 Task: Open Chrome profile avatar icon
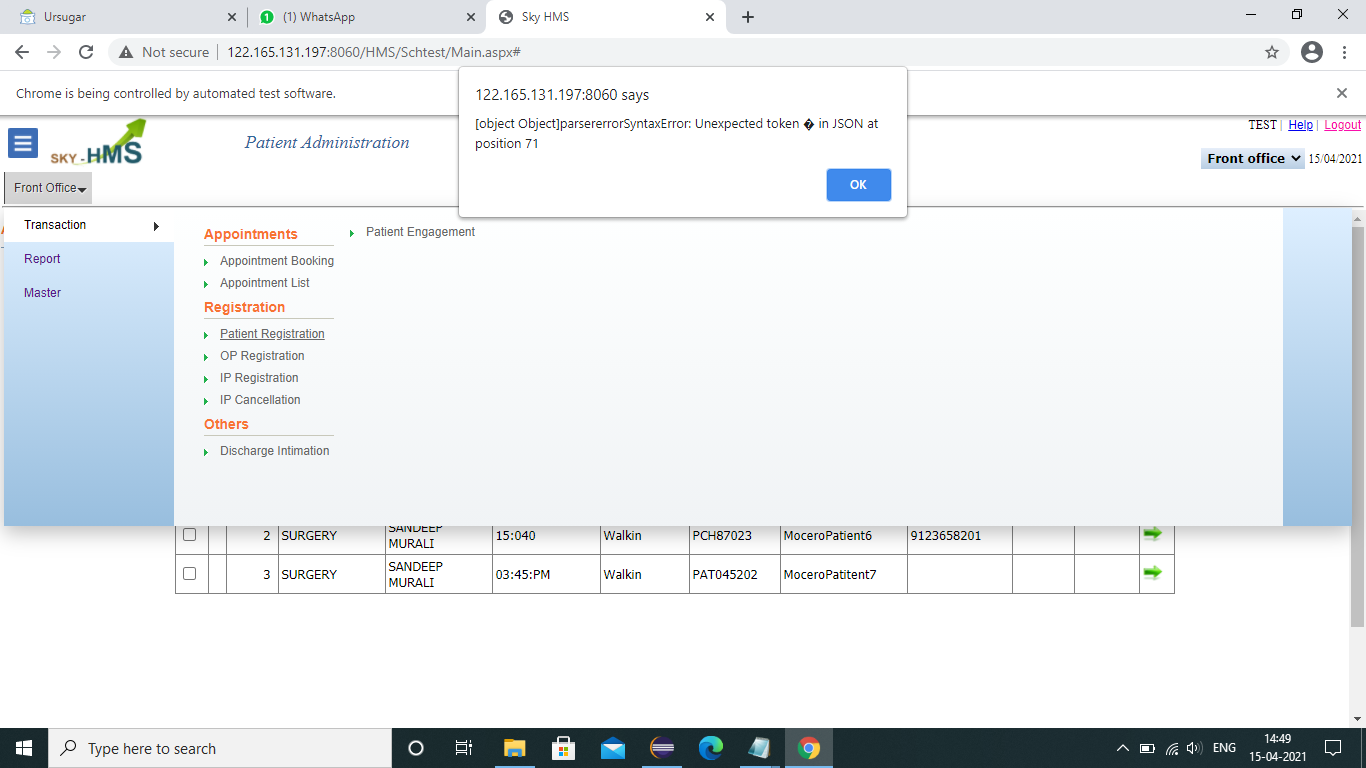pyautogui.click(x=1312, y=52)
